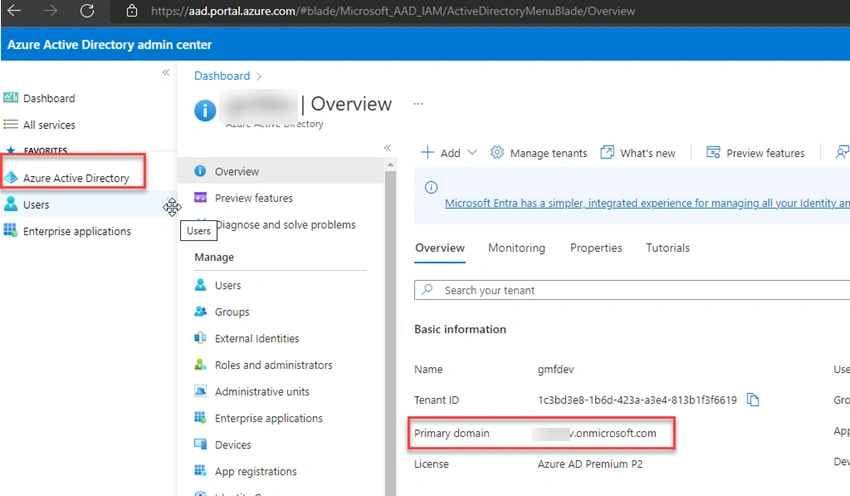Viewport: 850px width, 496px height.
Task: Click the Preview features menu icon
Action: click(x=200, y=197)
